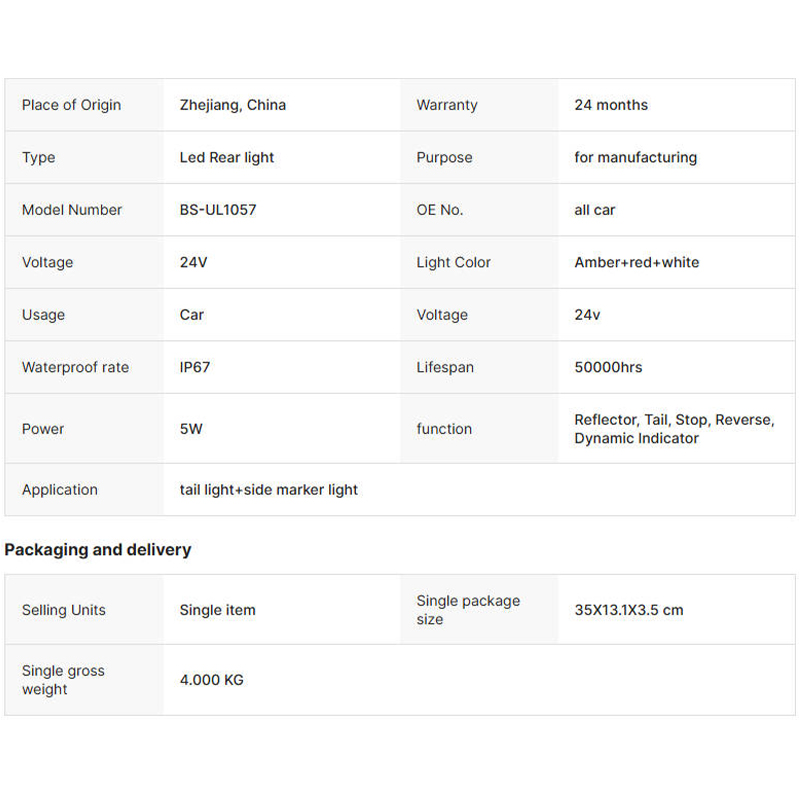This screenshot has width=800, height=800.
Task: Click the 'Model Number' label
Action: tap(71, 210)
